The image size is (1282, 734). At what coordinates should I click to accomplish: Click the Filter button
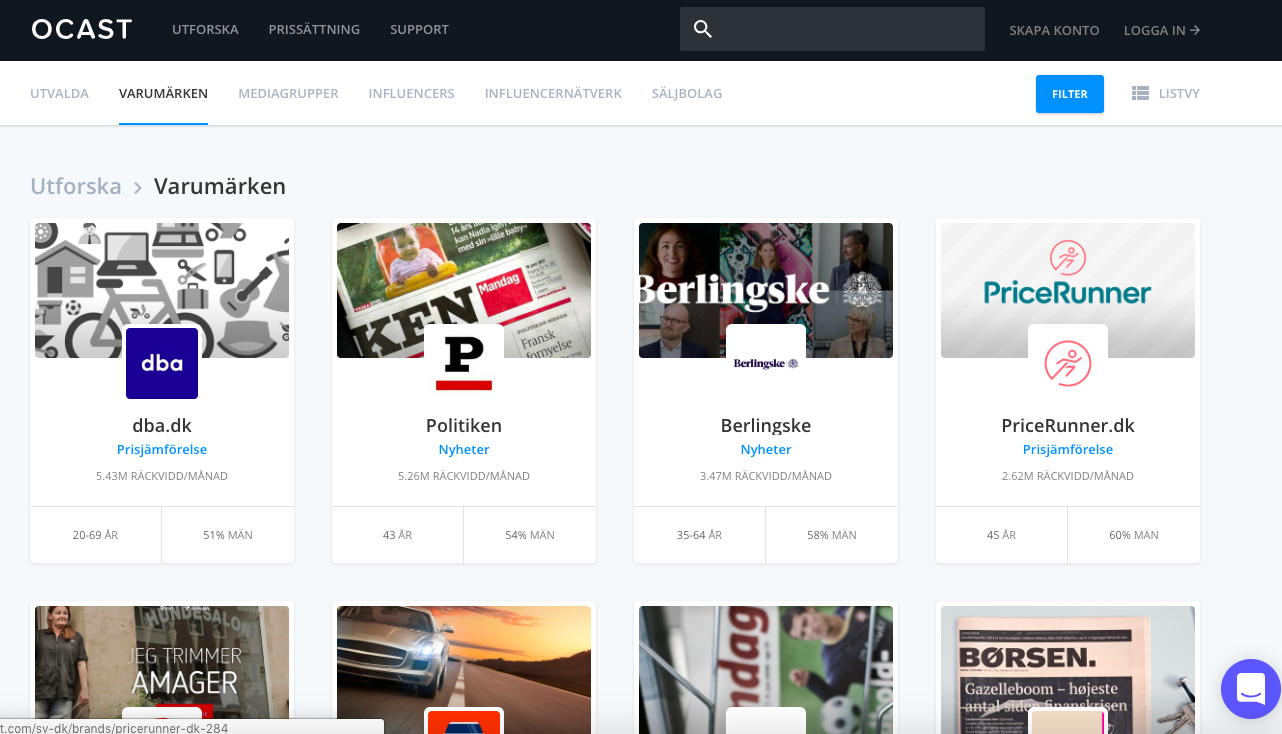pos(1070,94)
